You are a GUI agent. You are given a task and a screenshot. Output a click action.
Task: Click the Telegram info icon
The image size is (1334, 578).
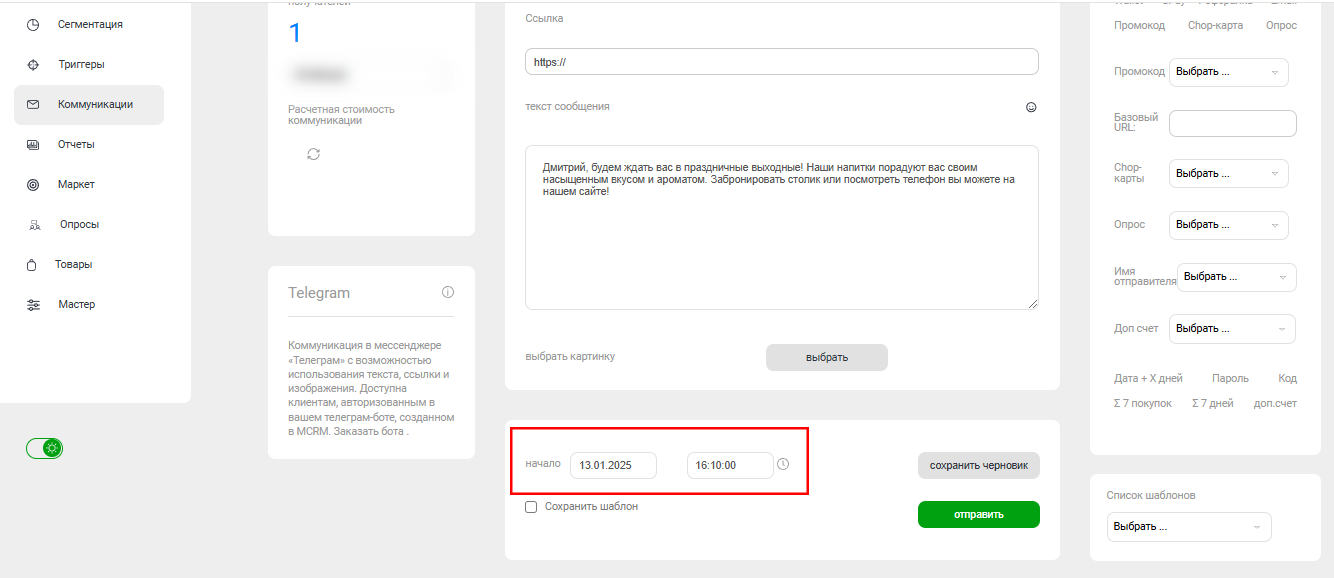tap(447, 293)
